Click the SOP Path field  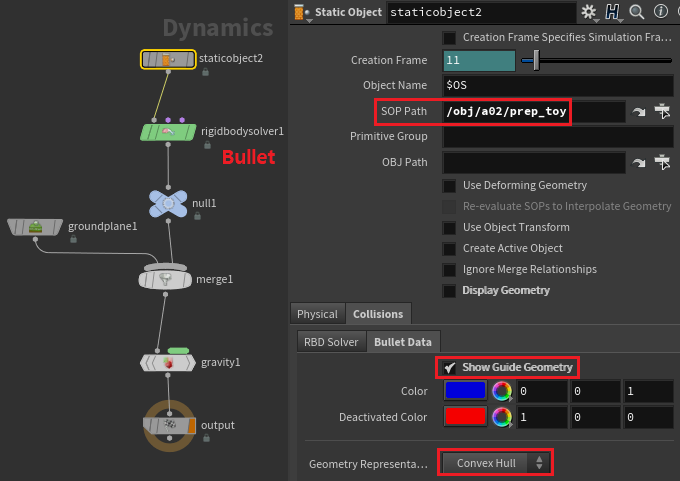coord(534,112)
